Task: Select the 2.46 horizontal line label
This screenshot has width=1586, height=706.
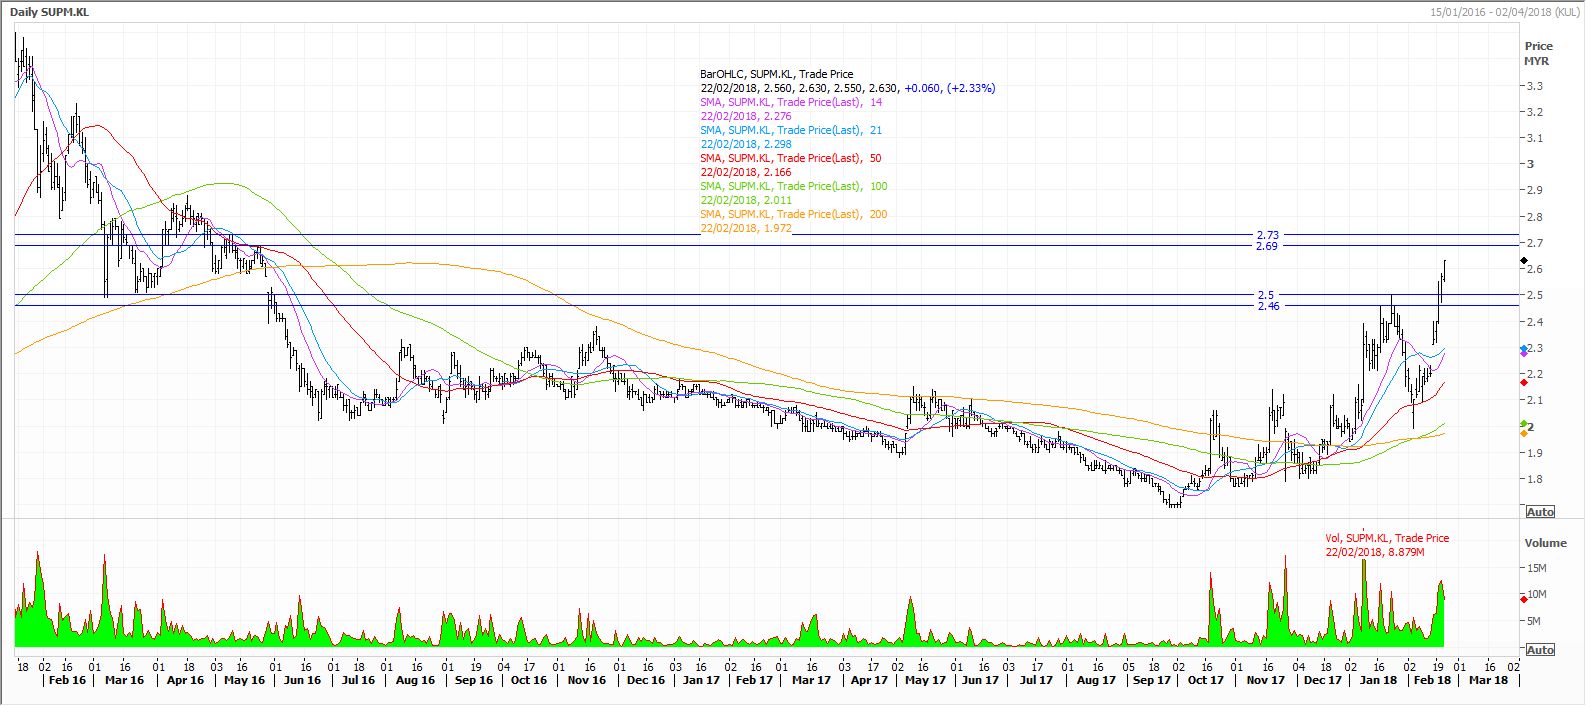Action: (x=1266, y=306)
